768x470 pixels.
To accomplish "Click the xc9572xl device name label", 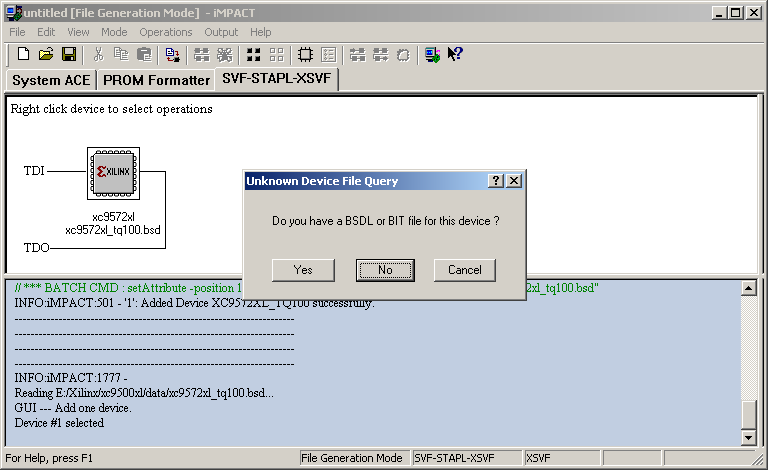I will [113, 217].
